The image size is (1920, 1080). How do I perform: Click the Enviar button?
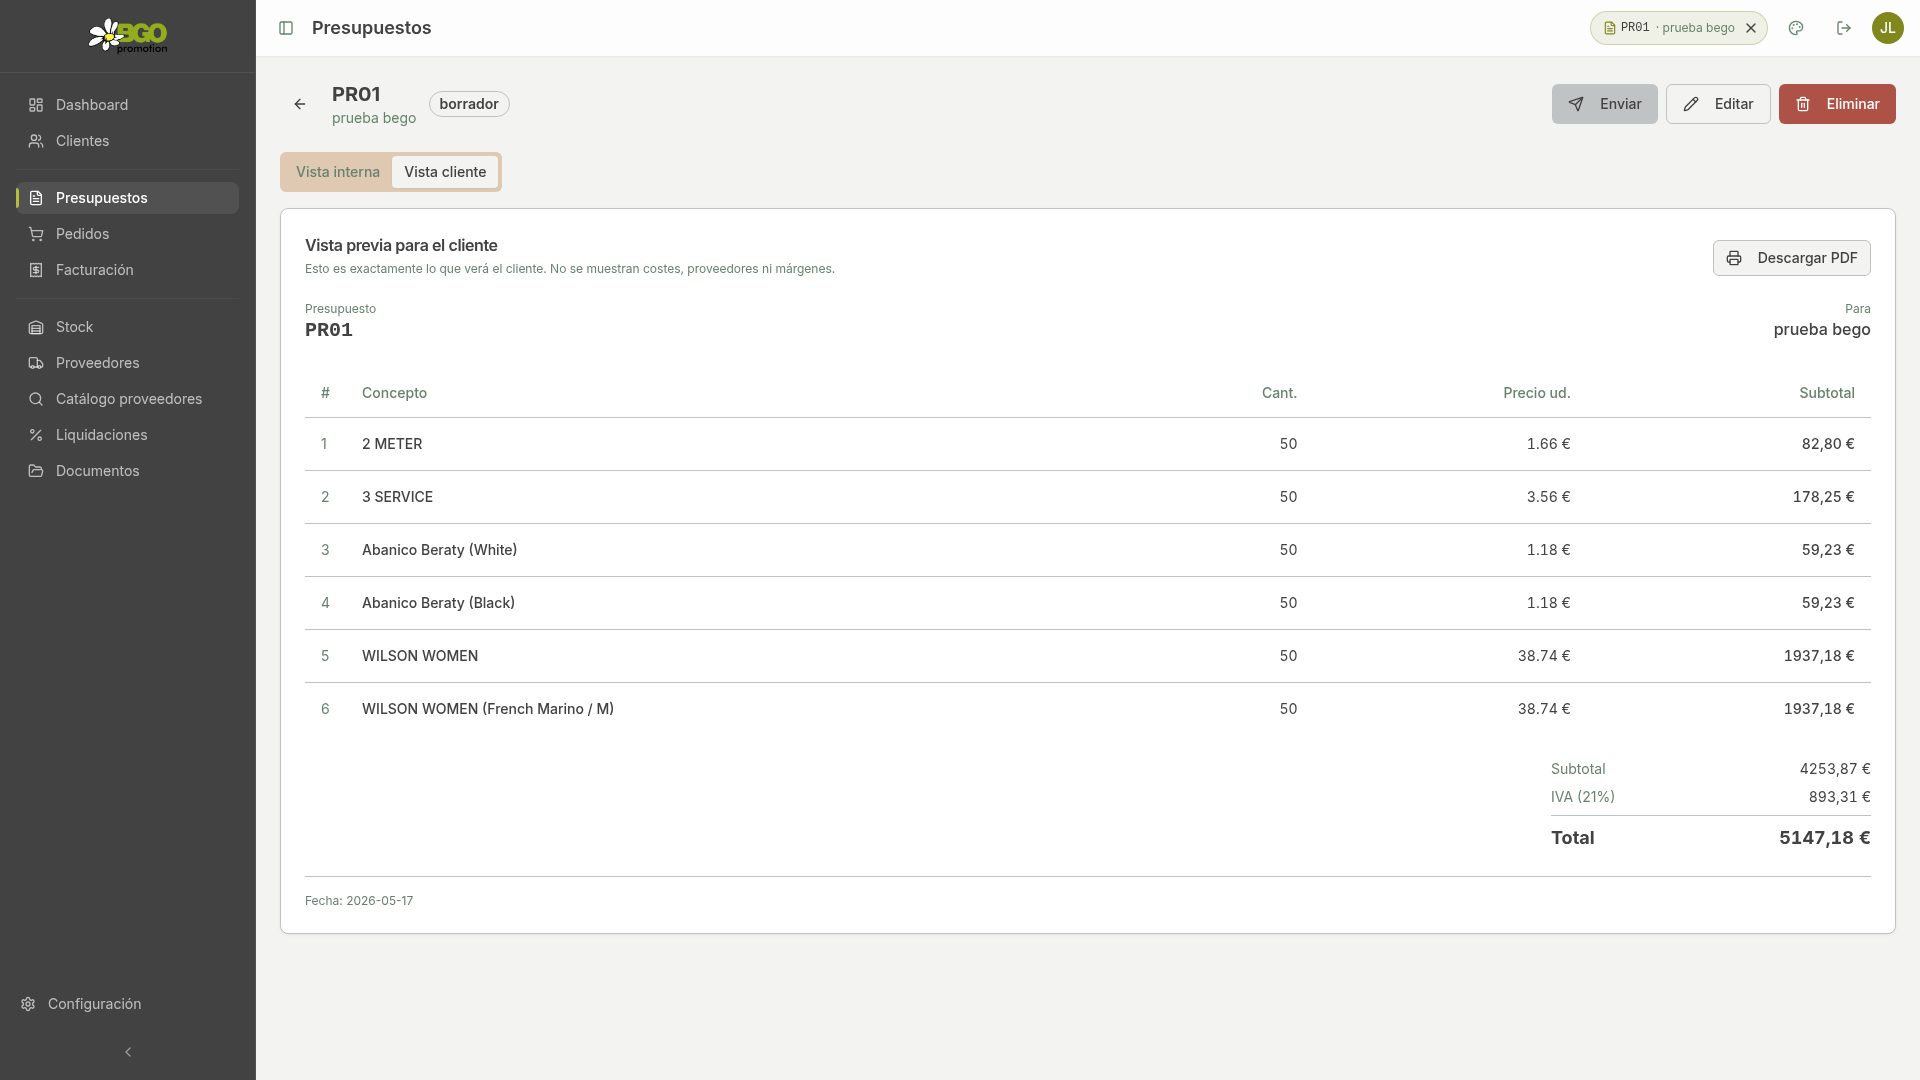(1604, 104)
